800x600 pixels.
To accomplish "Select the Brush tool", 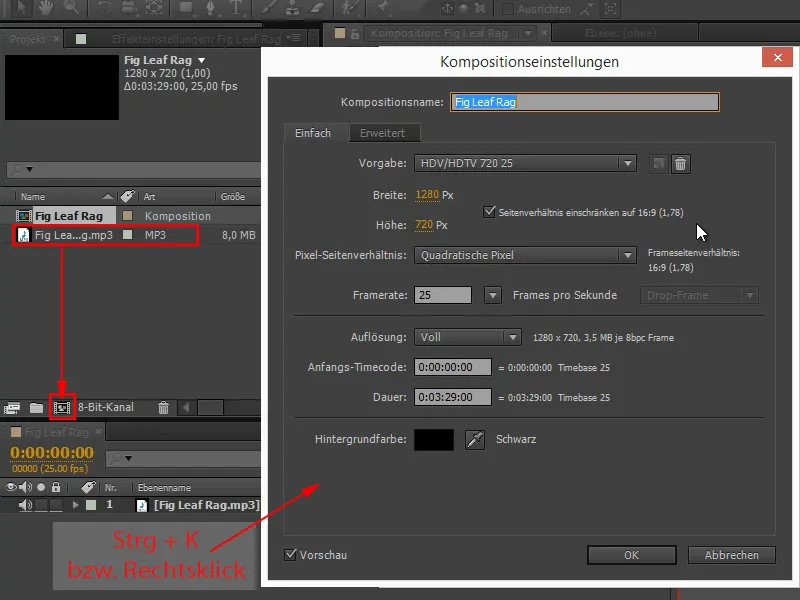I will tap(269, 8).
